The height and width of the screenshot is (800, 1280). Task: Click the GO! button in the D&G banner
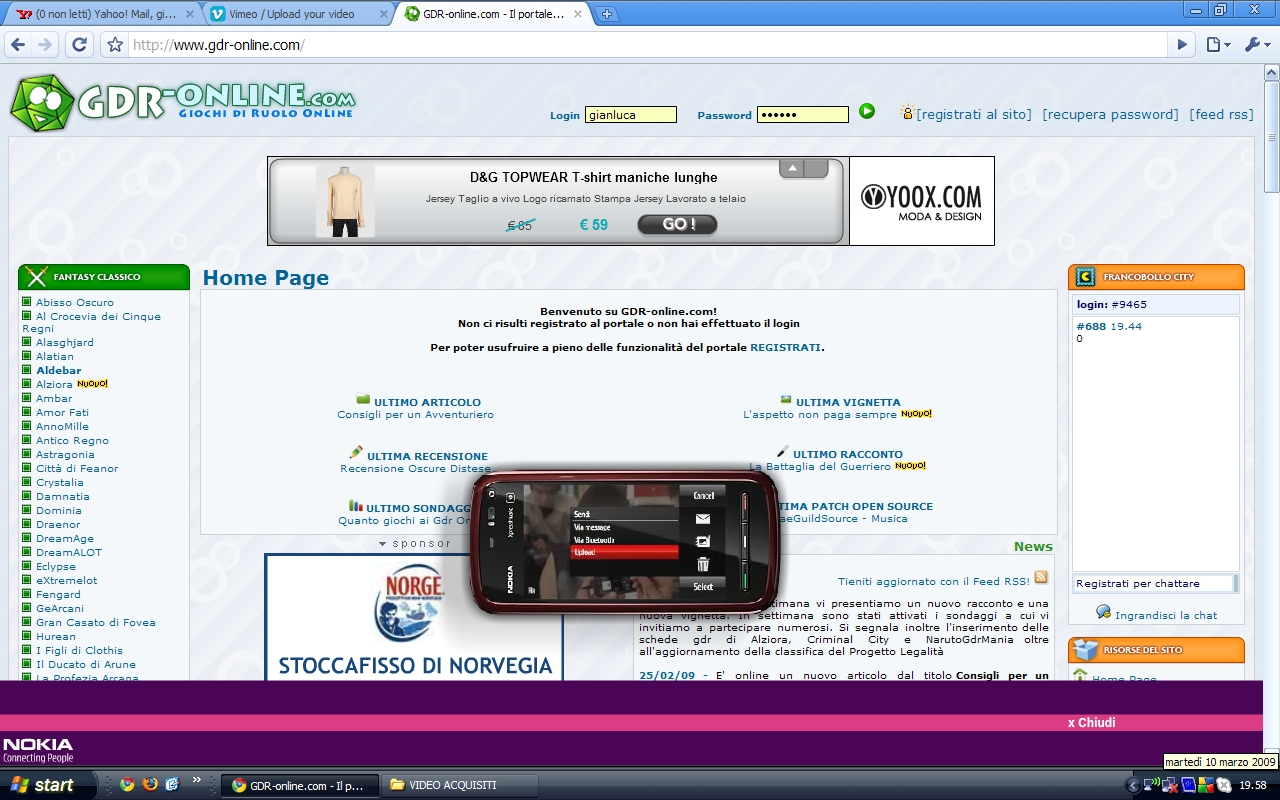pyautogui.click(x=677, y=224)
